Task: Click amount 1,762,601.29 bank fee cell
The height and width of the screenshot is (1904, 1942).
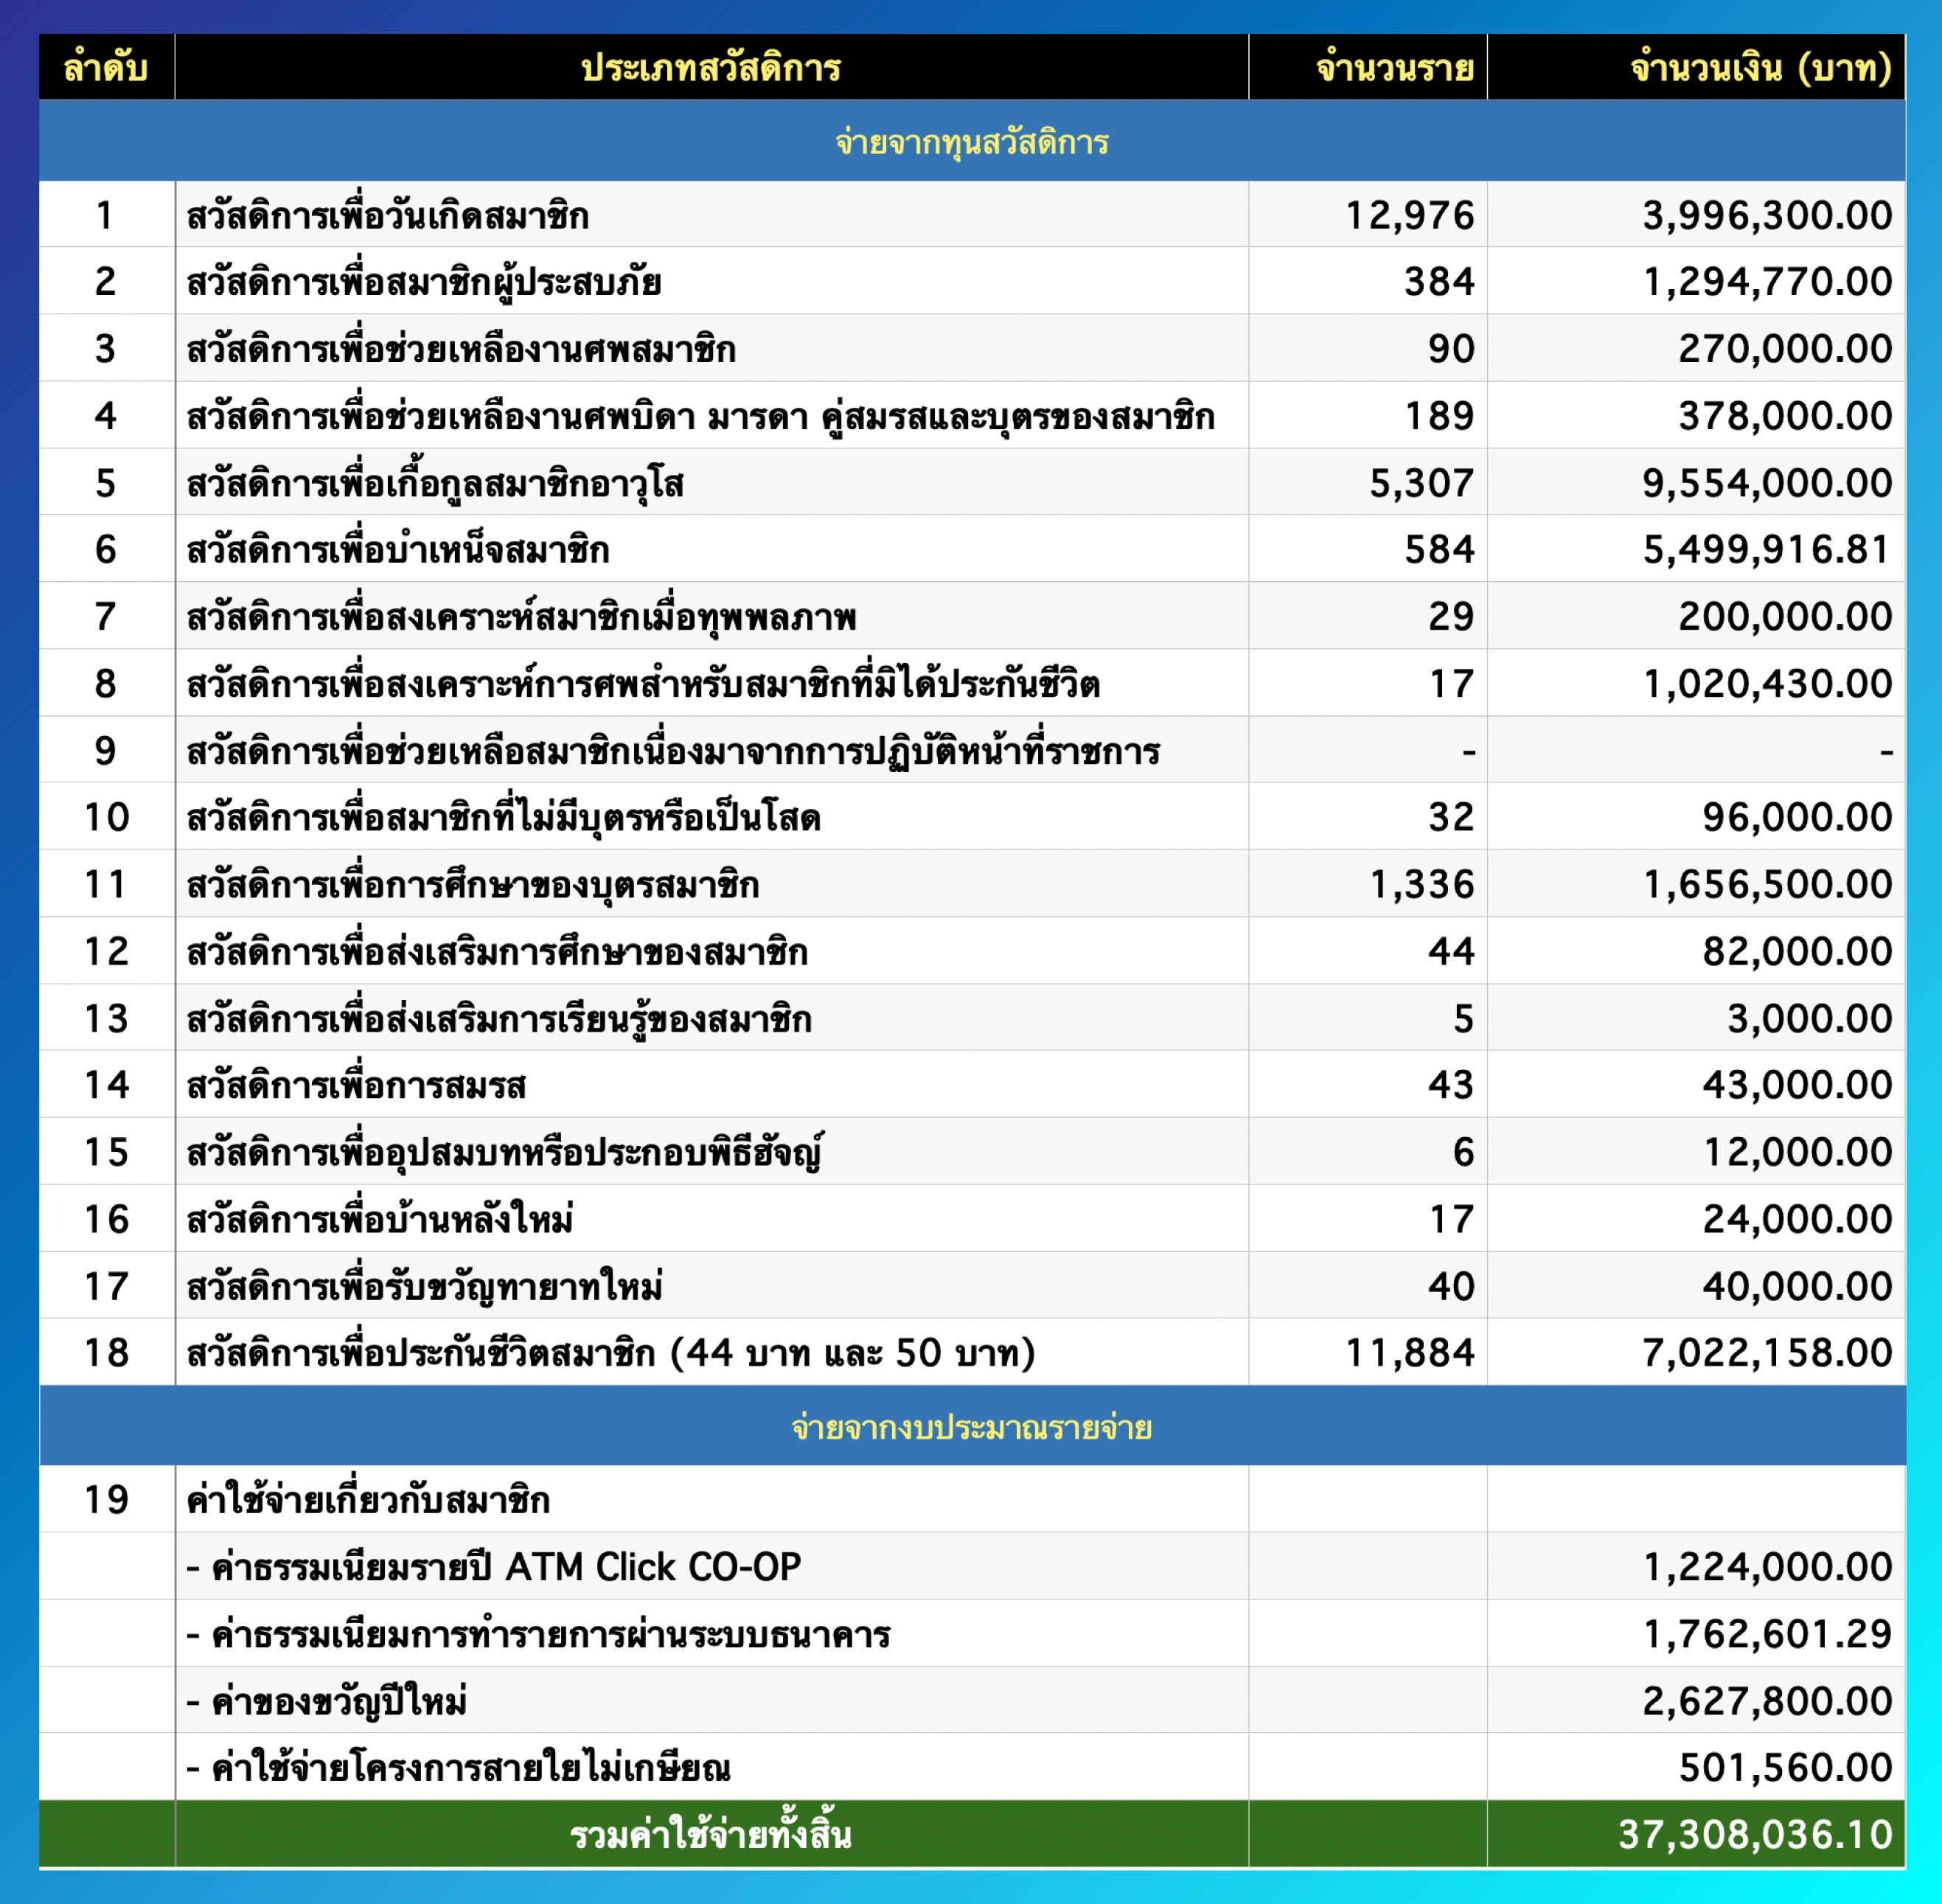Action: pos(1766,1634)
